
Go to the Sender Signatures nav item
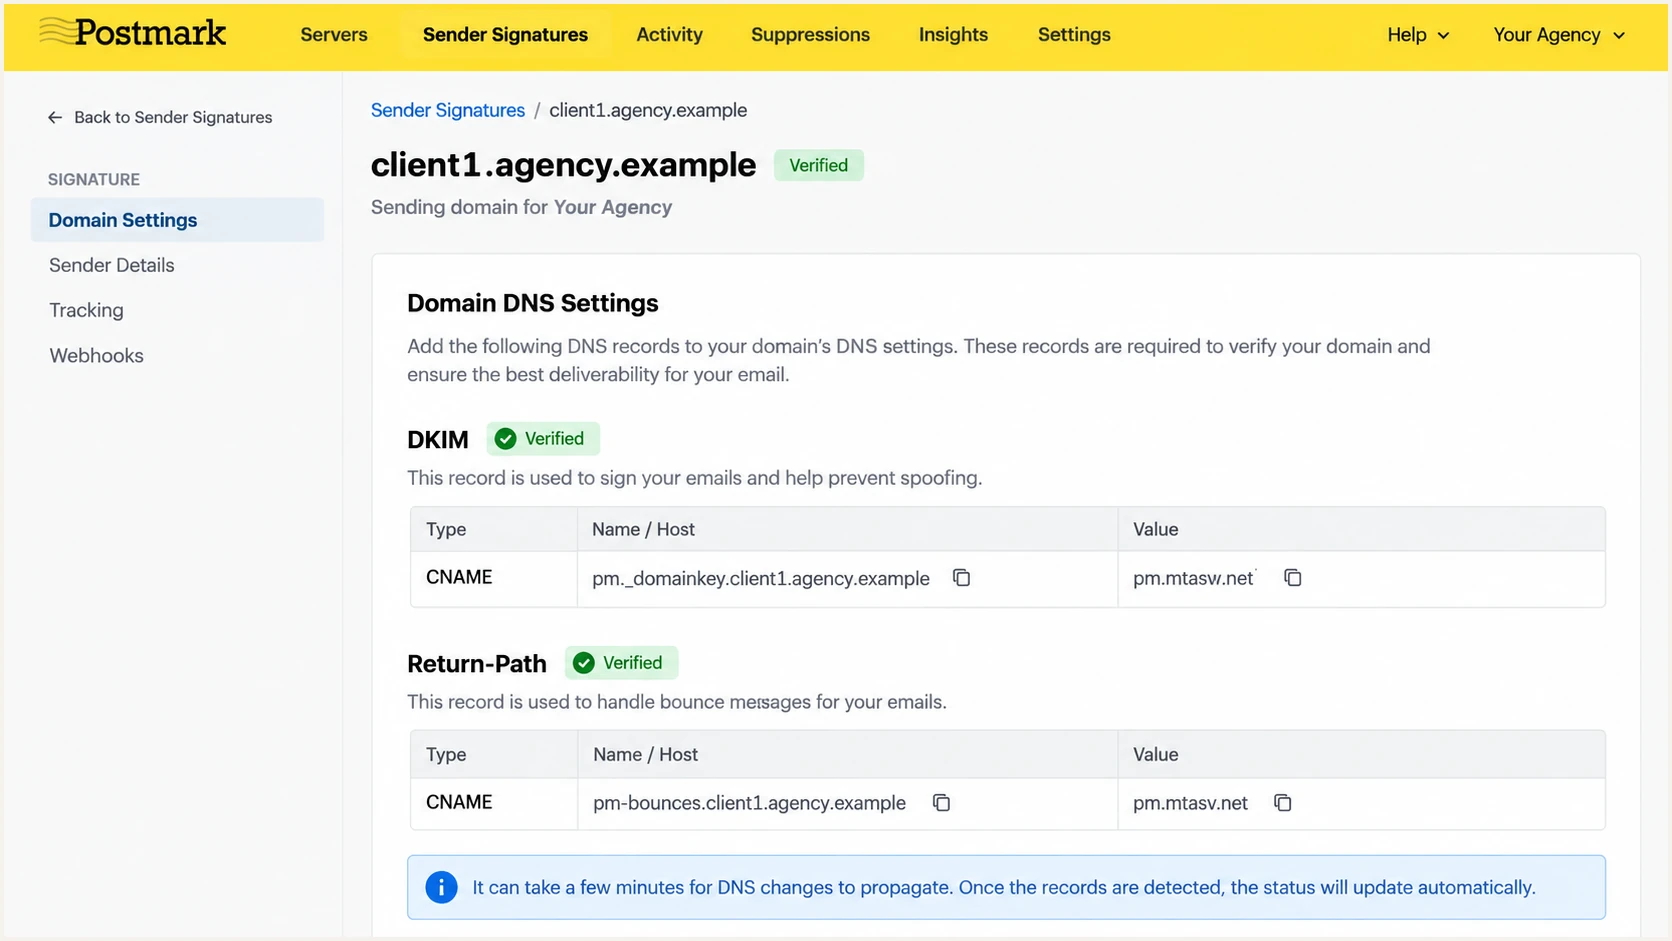click(x=505, y=35)
